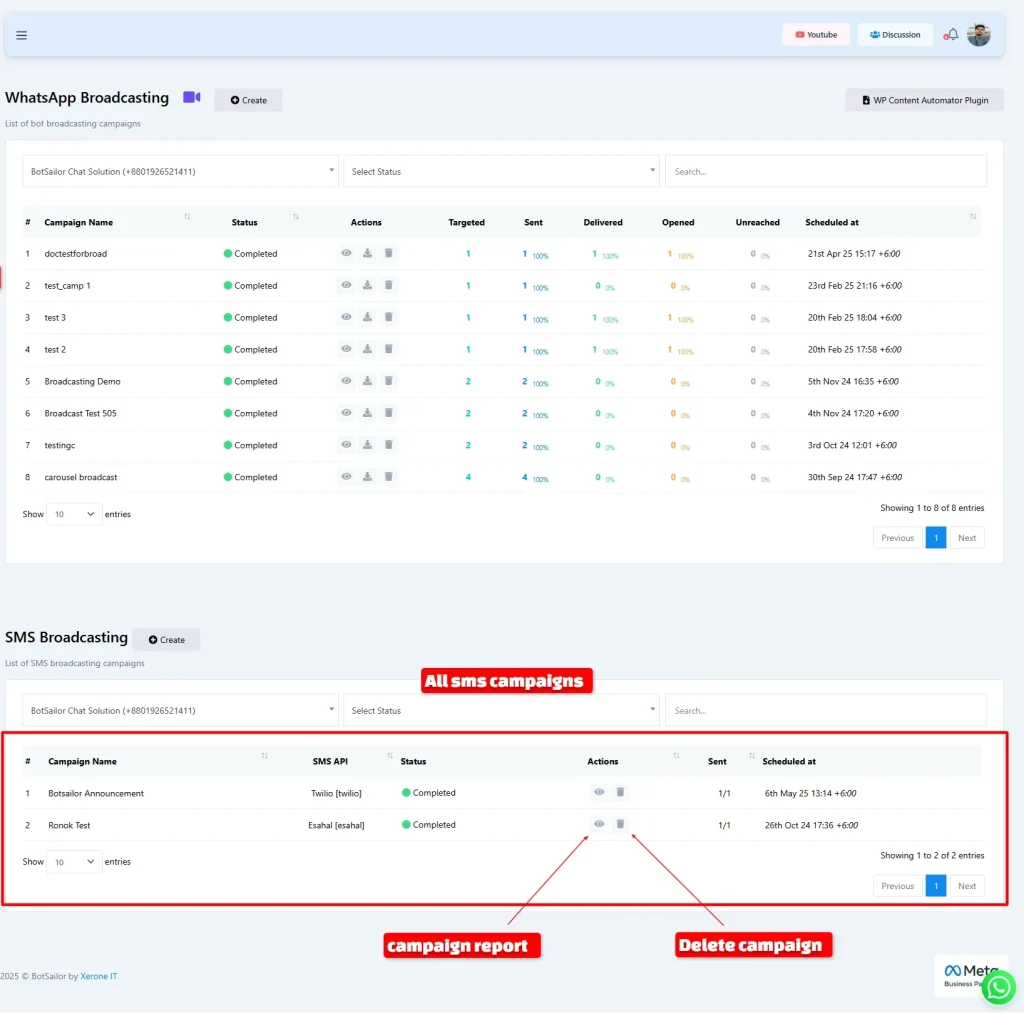The width and height of the screenshot is (1024, 1013).
Task: Open SMS section account selector dropdown
Action: (180, 711)
